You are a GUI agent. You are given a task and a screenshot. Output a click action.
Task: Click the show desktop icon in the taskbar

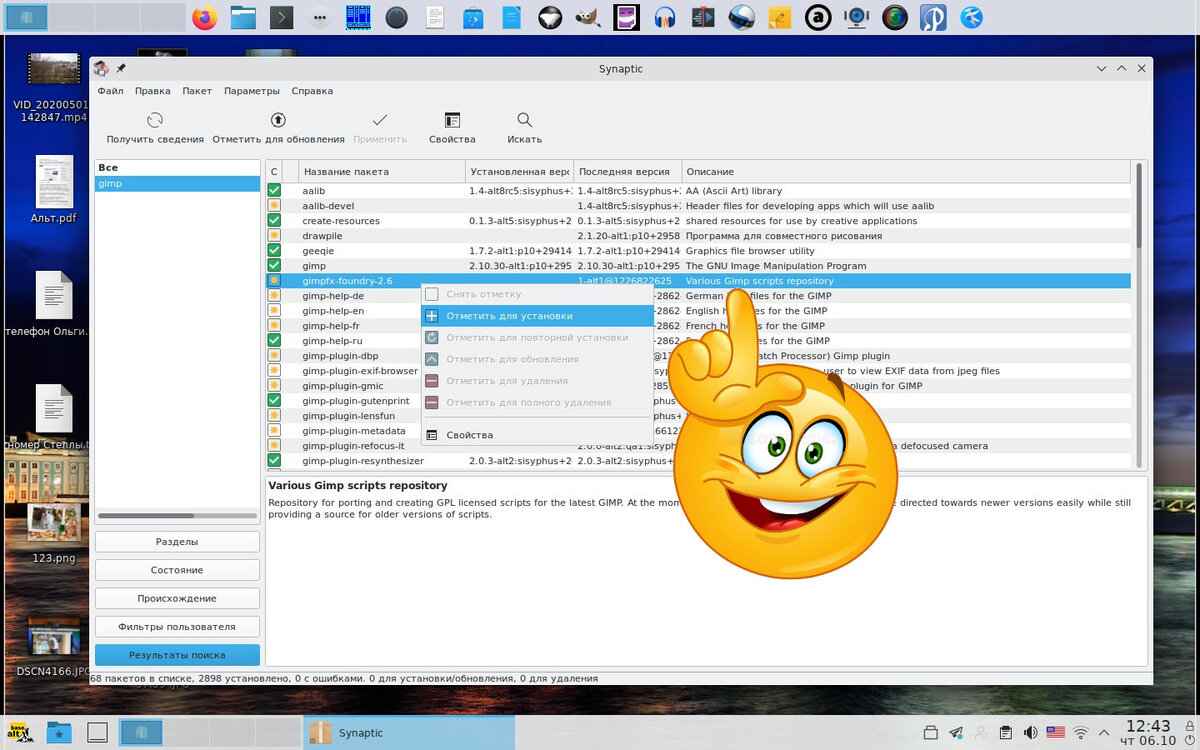coord(97,732)
